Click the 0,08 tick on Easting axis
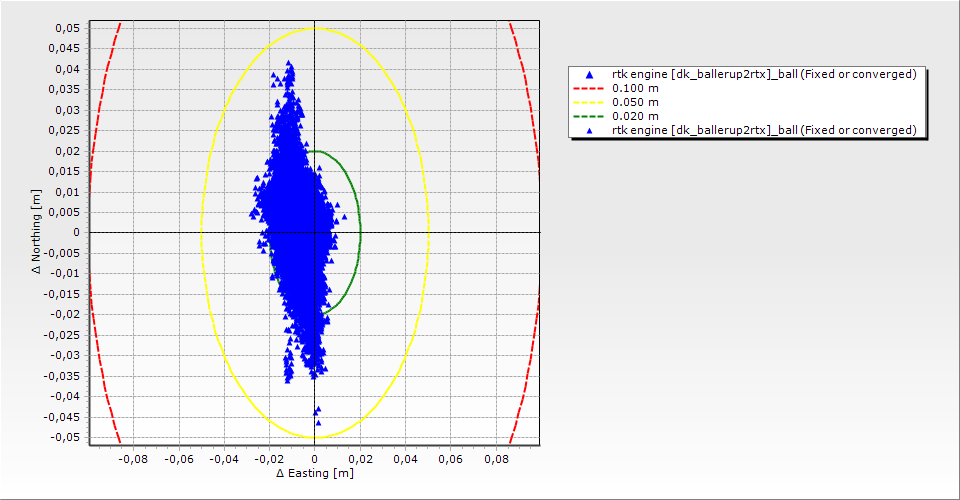 click(x=497, y=459)
